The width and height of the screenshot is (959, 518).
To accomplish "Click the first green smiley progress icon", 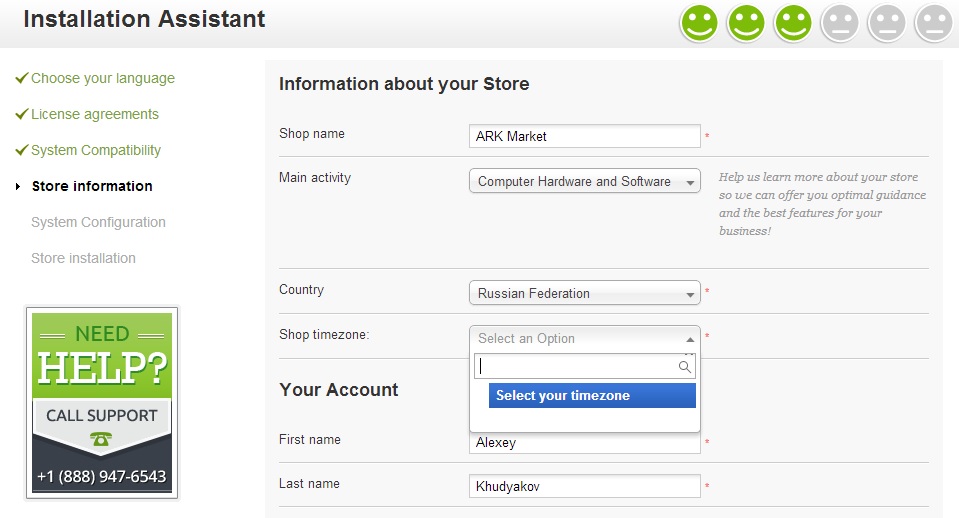I will 699,23.
